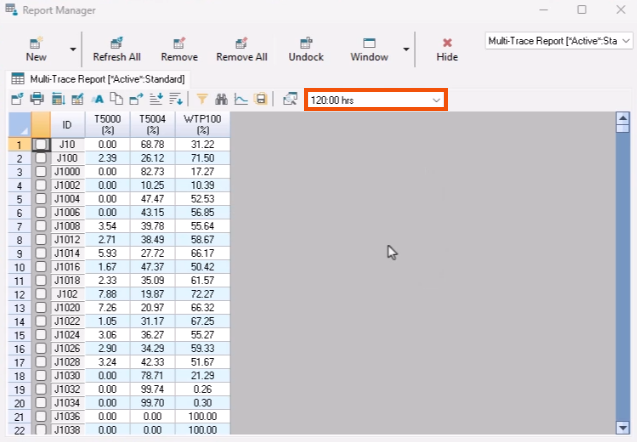Click the J1012 ID cell
The image size is (637, 442).
click(x=67, y=240)
